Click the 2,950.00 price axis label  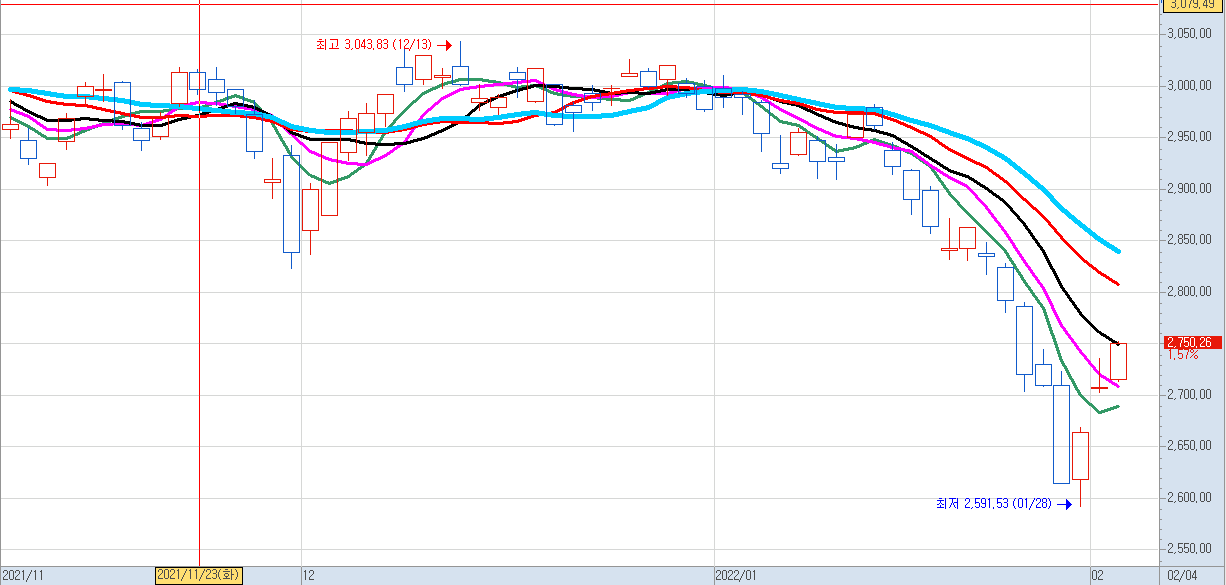click(x=1190, y=137)
